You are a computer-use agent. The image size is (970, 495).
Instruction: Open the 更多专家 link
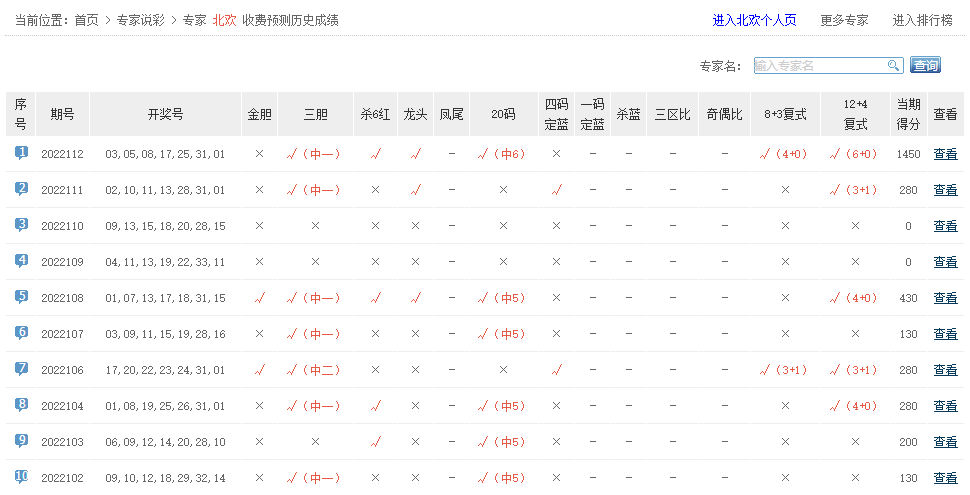pos(844,20)
